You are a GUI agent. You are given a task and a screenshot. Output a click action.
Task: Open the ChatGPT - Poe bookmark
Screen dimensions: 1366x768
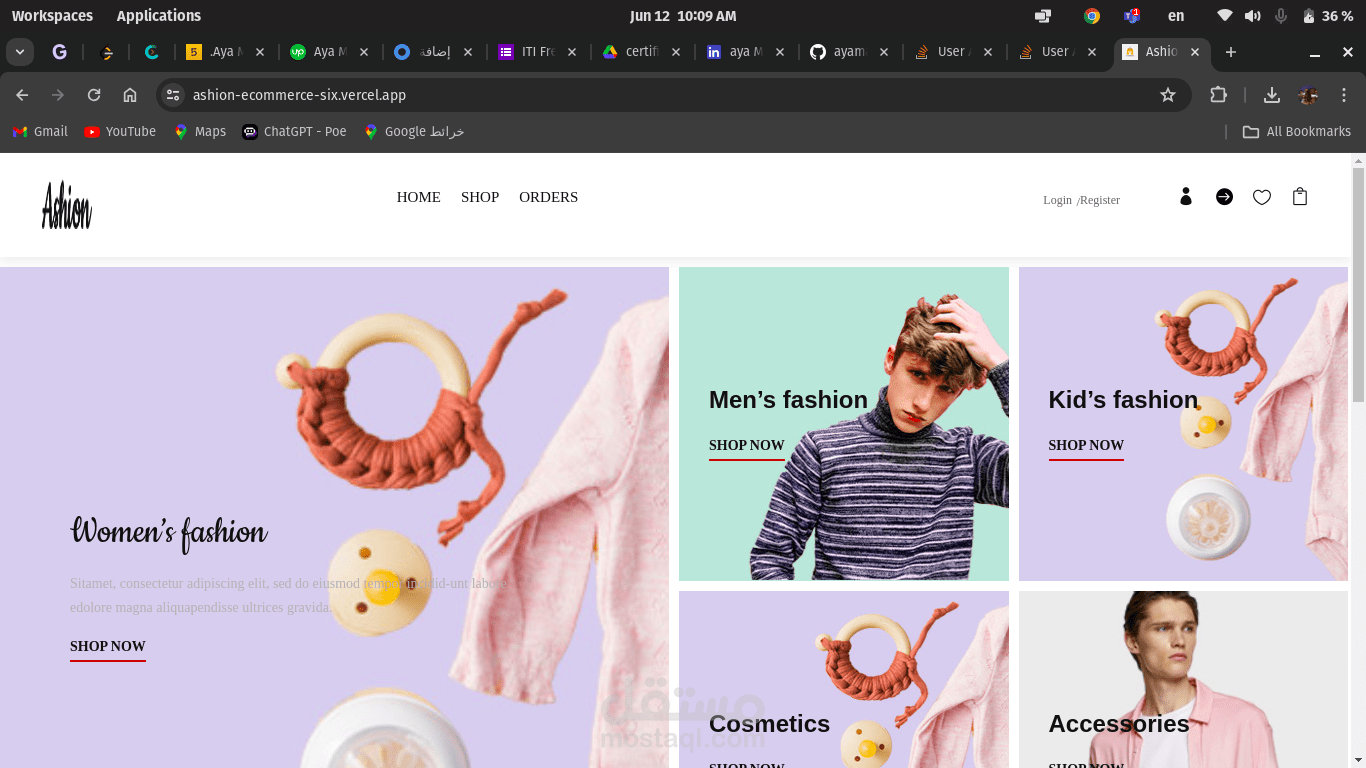click(295, 132)
